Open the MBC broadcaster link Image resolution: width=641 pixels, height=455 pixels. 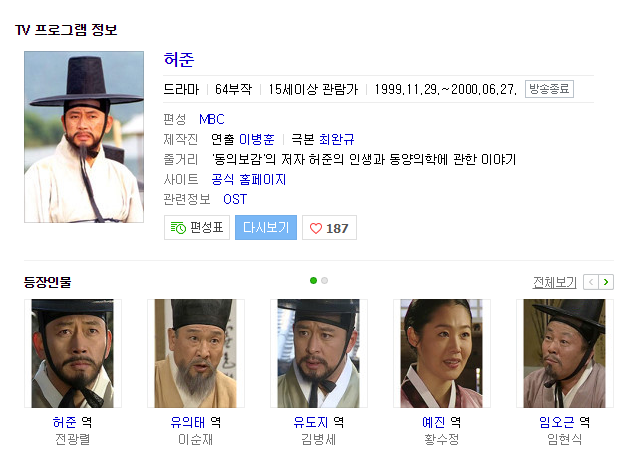(x=212, y=119)
